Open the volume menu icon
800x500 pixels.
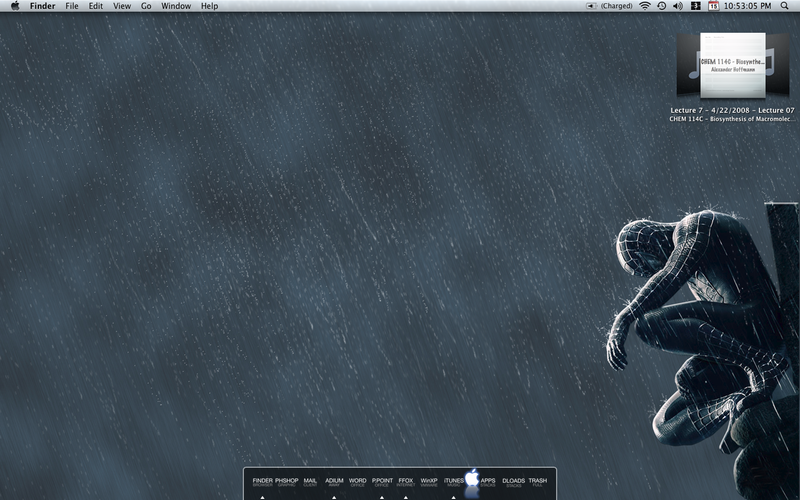[678, 6]
